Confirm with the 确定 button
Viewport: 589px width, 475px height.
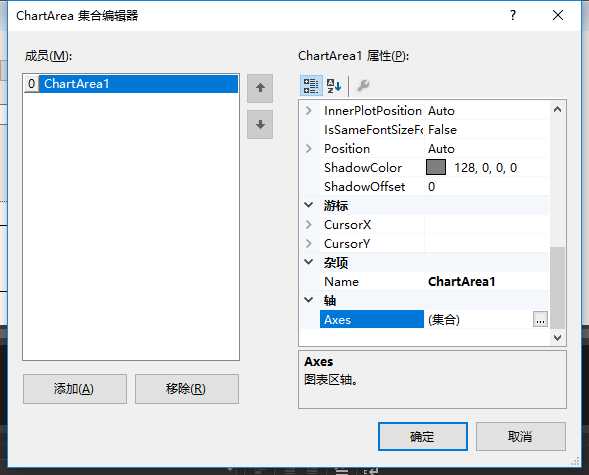coord(423,436)
